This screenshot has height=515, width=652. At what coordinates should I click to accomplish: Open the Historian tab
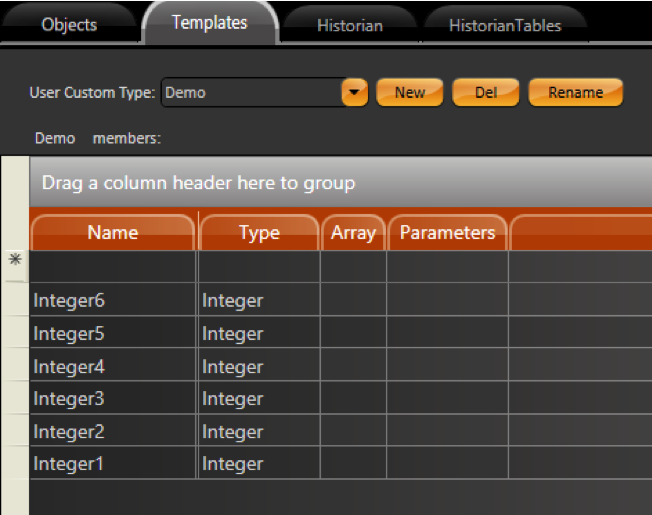349,25
